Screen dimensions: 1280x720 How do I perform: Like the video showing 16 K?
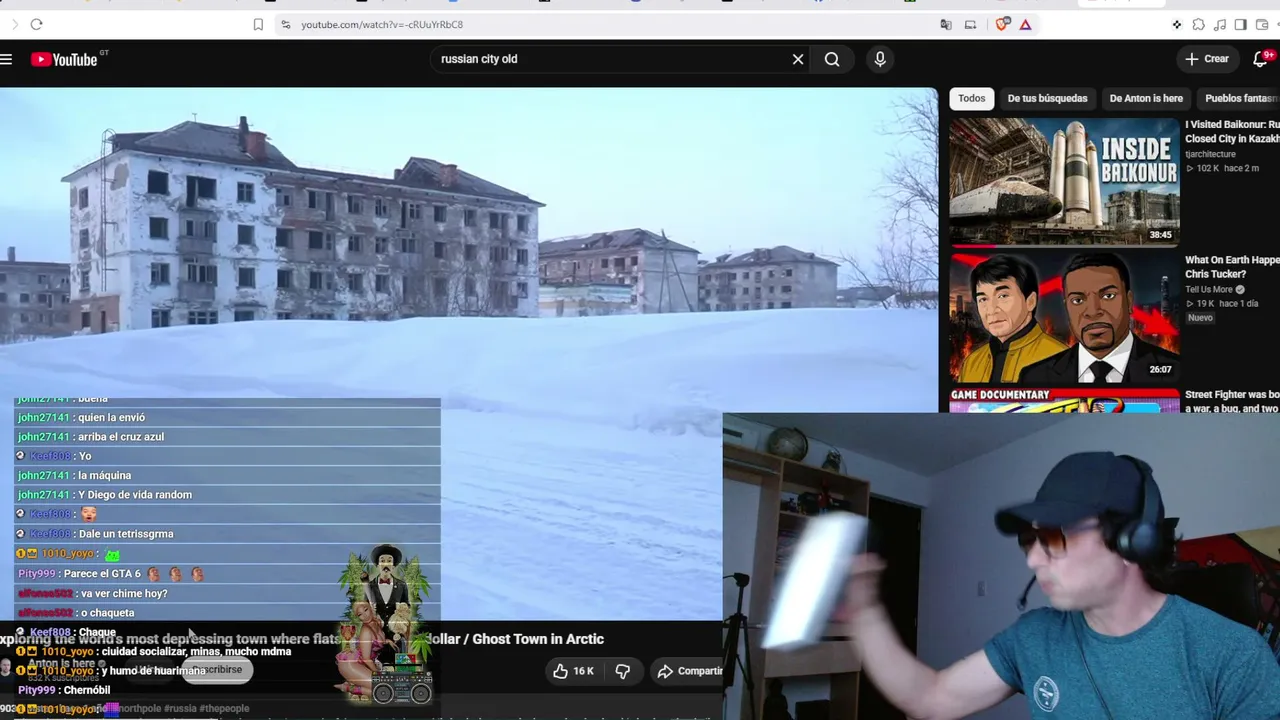[x=573, y=671]
